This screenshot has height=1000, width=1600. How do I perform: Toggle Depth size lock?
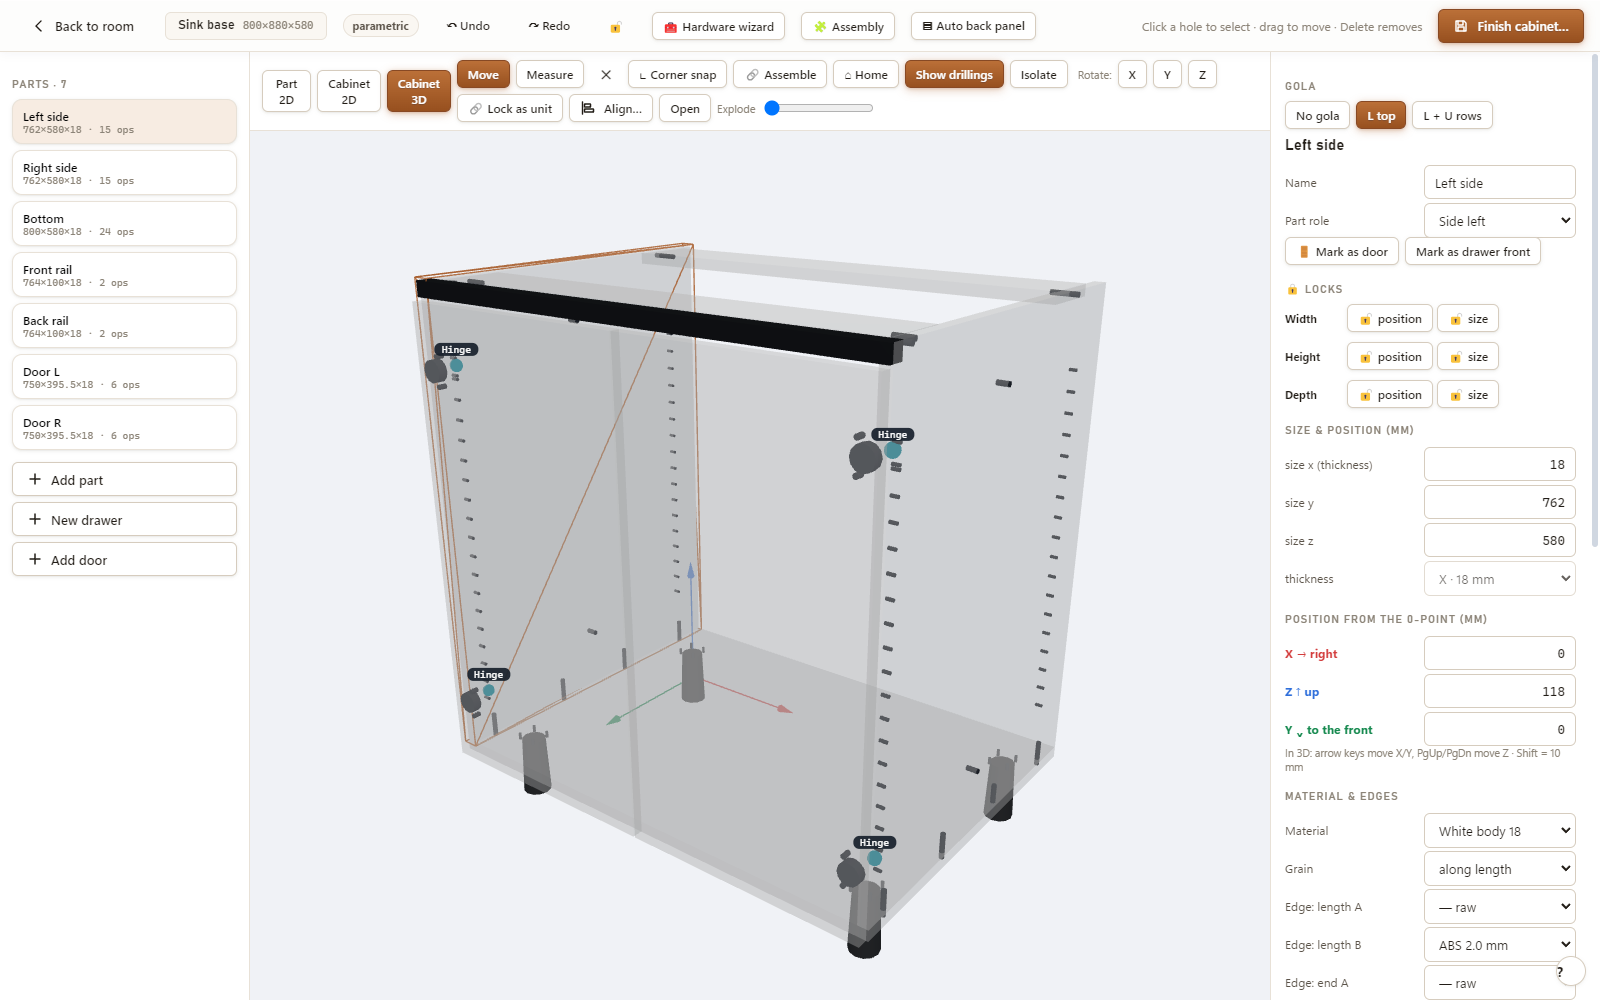tap(1468, 394)
